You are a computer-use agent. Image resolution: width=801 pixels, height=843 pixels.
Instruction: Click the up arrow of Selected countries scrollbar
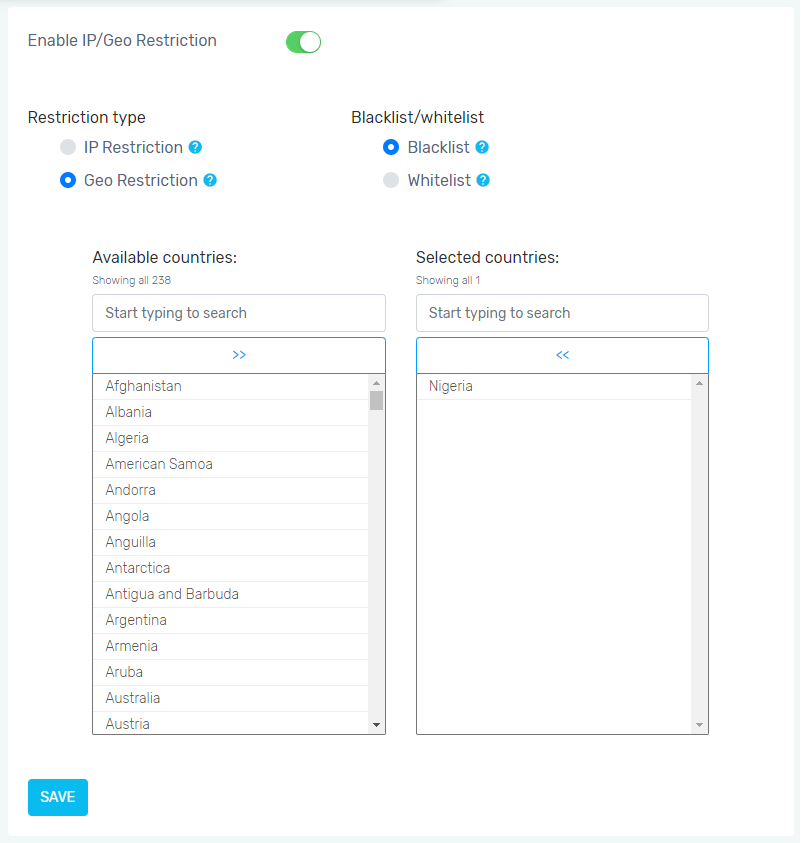point(699,383)
